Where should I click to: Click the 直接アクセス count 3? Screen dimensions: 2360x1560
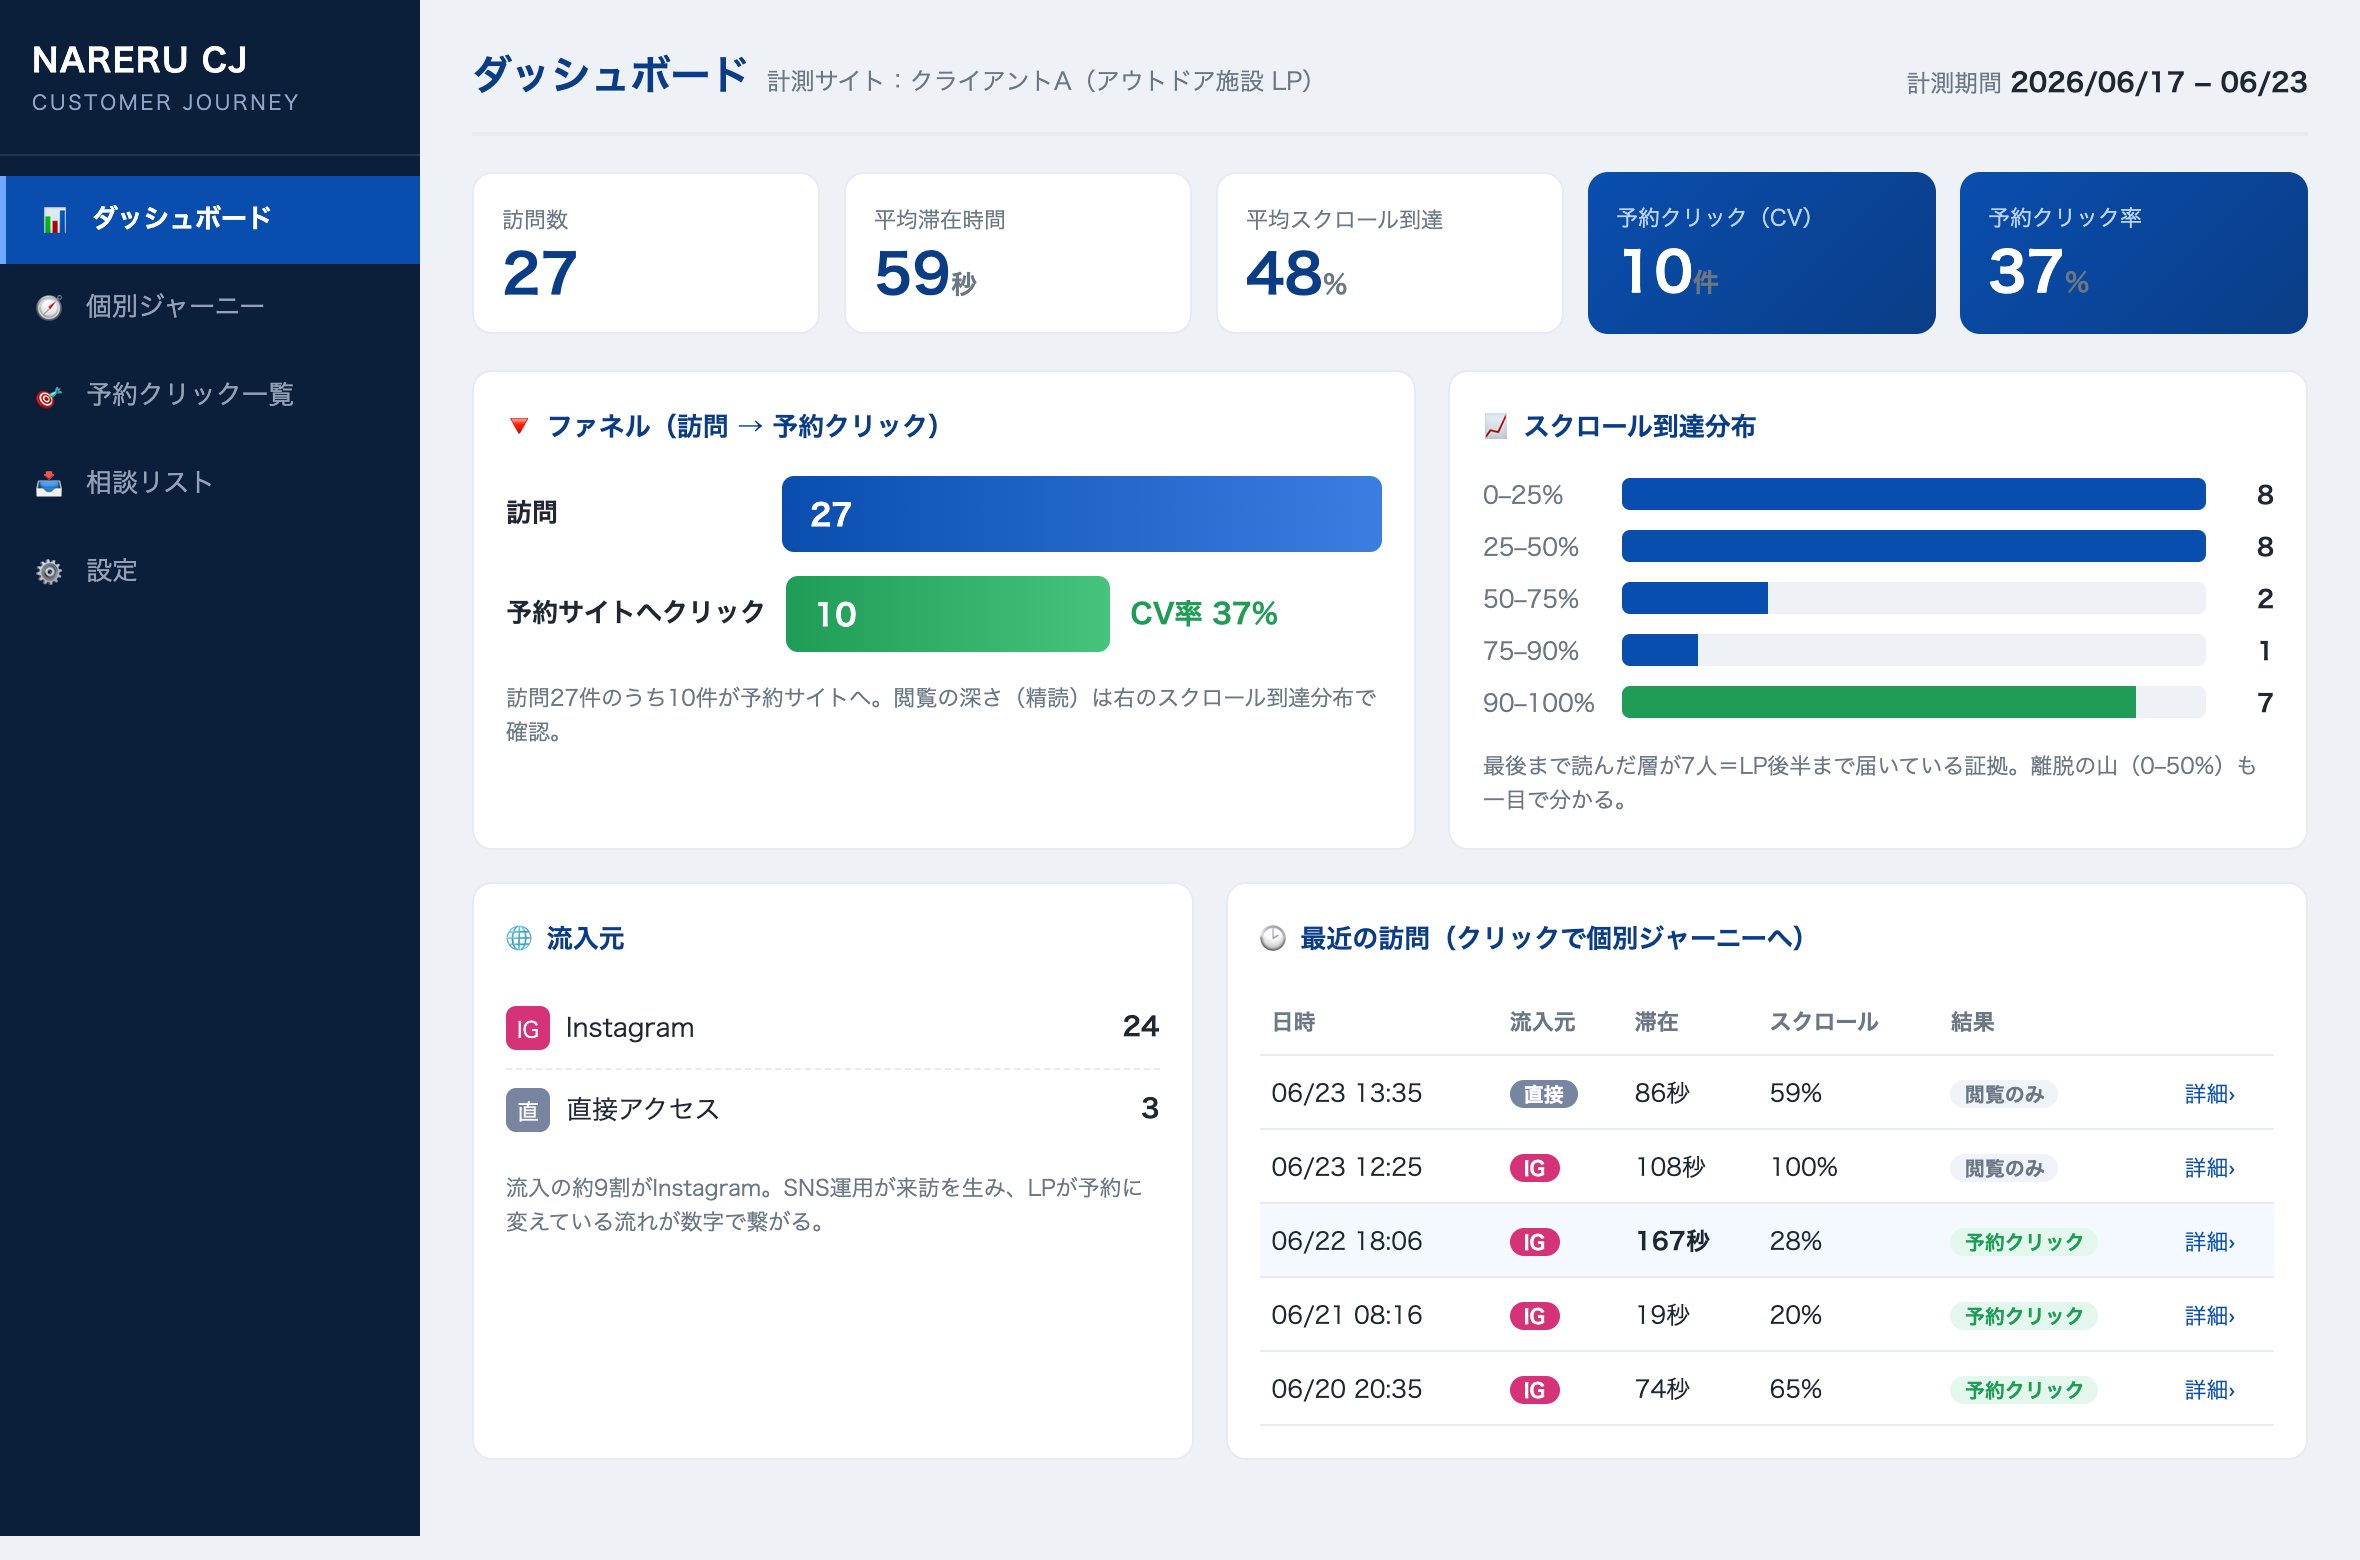(x=1150, y=1108)
